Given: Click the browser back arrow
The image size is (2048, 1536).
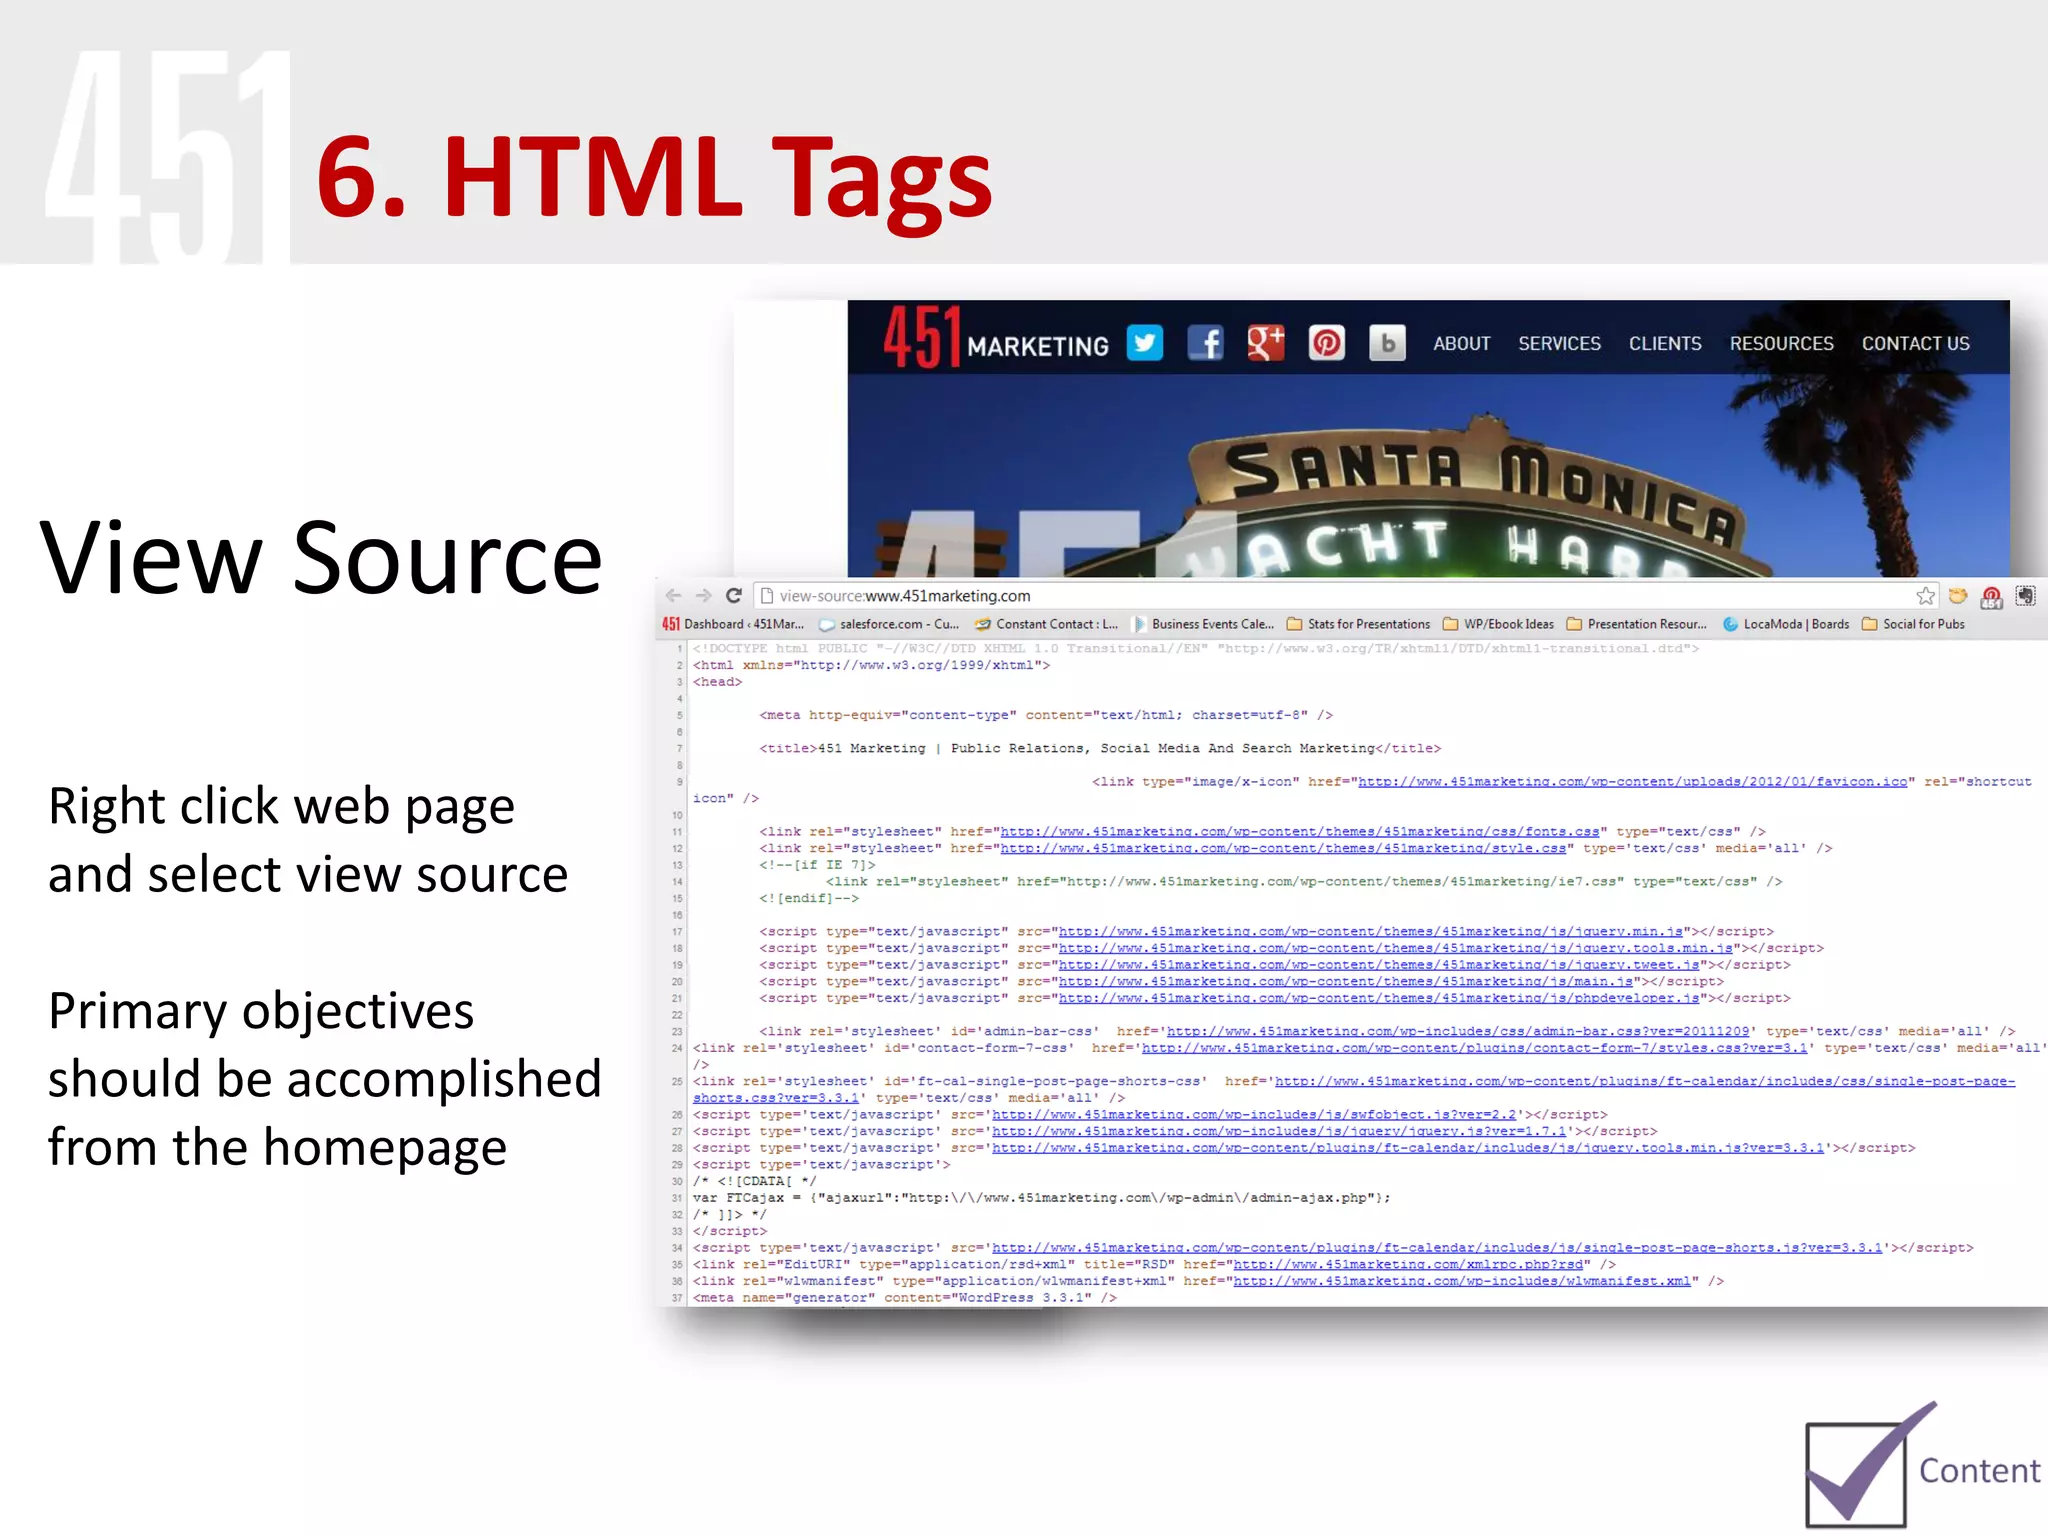Looking at the screenshot, I should (673, 596).
